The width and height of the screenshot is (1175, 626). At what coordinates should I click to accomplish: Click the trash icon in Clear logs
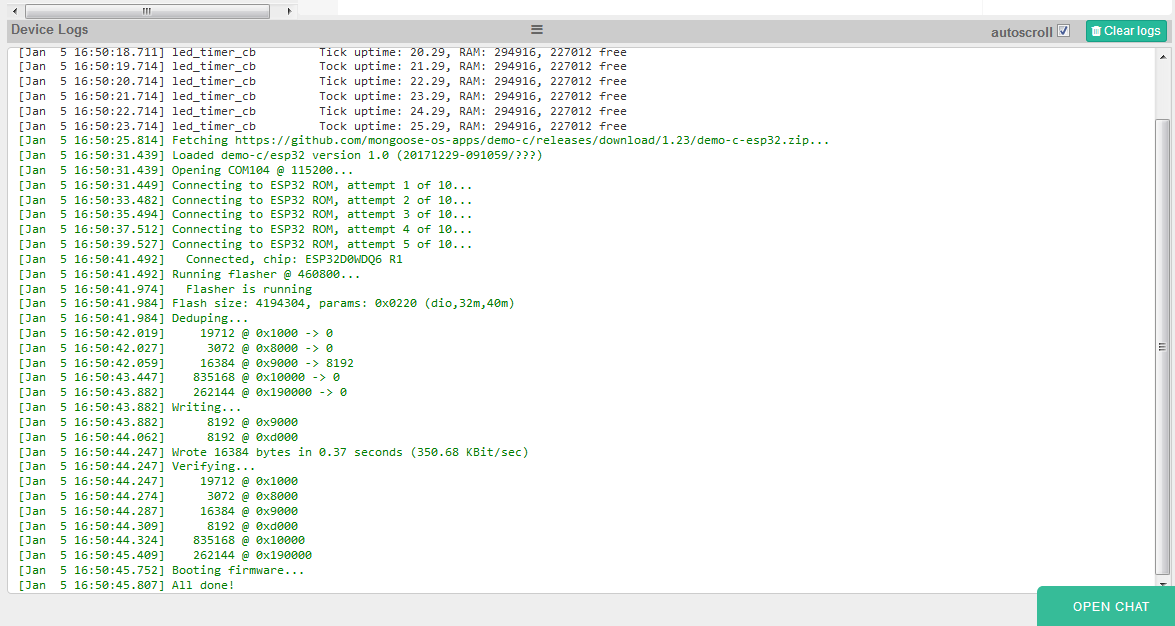pos(1096,31)
